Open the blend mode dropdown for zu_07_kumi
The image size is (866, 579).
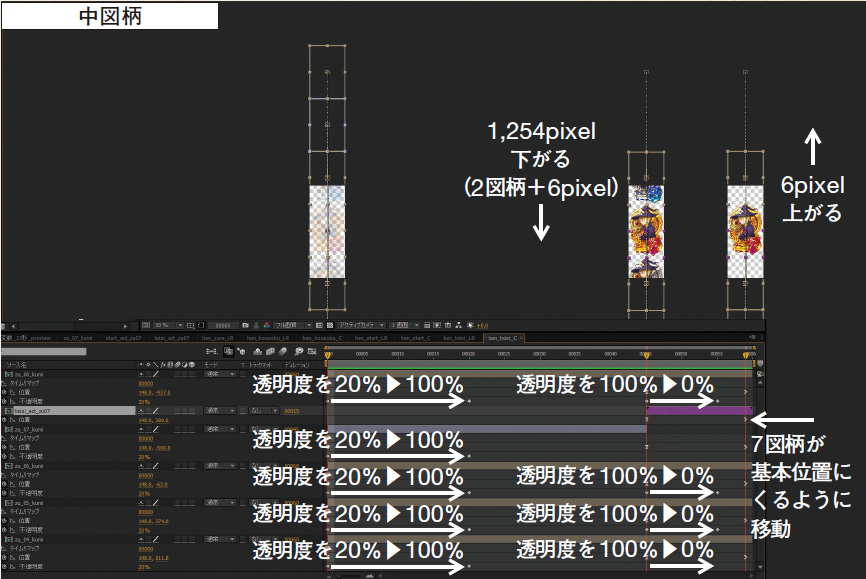pyautogui.click(x=220, y=429)
